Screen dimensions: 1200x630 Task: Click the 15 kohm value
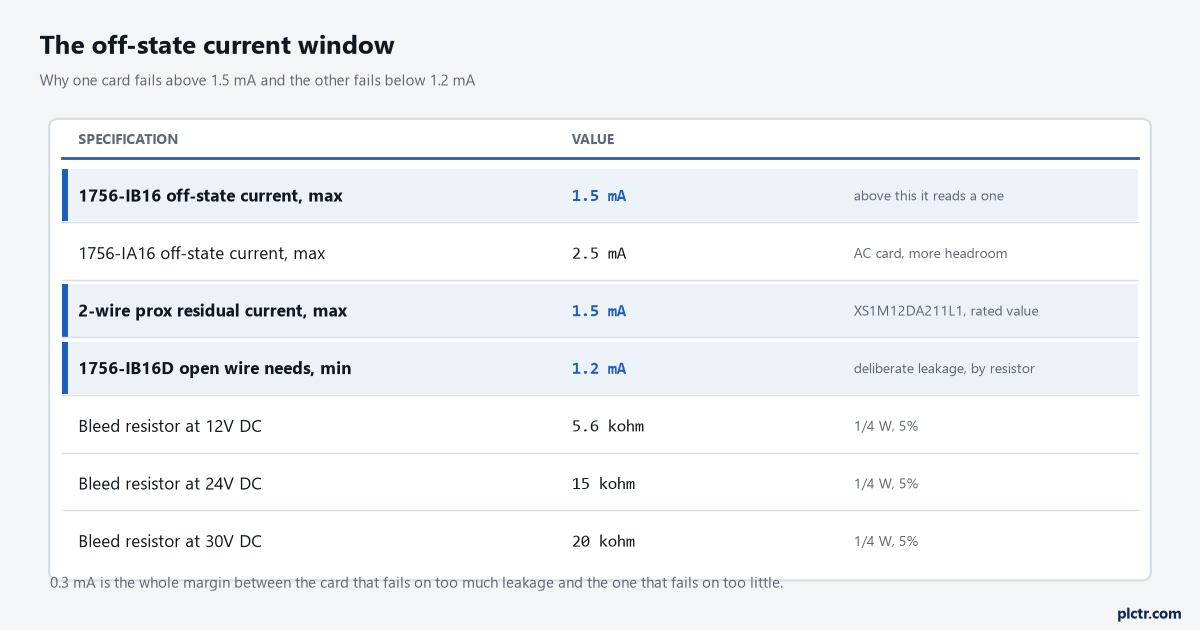pyautogui.click(x=603, y=484)
